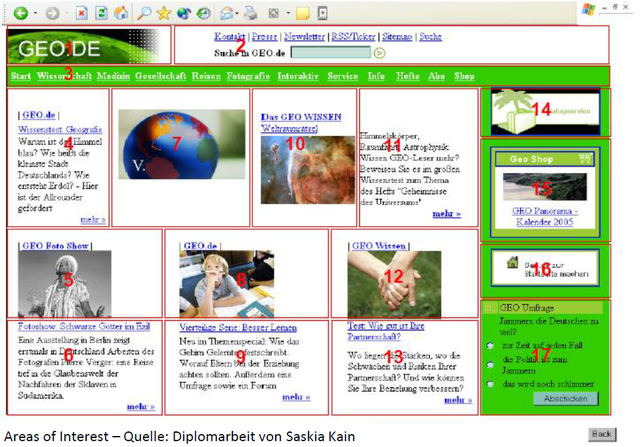
Task: Open the Mail icon dropdown arrow
Action: 237,13
